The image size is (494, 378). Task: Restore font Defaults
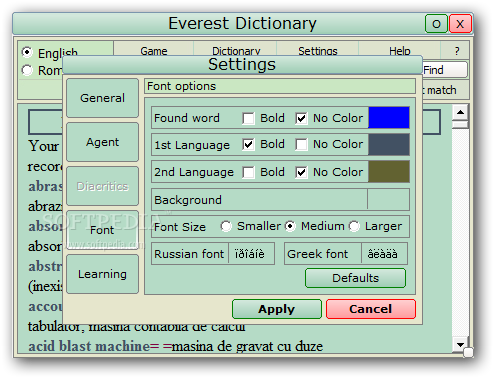(x=355, y=278)
